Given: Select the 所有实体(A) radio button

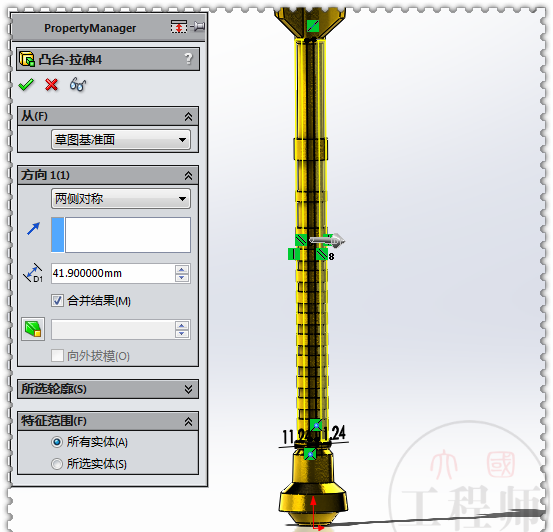Looking at the screenshot, I should 56,442.
